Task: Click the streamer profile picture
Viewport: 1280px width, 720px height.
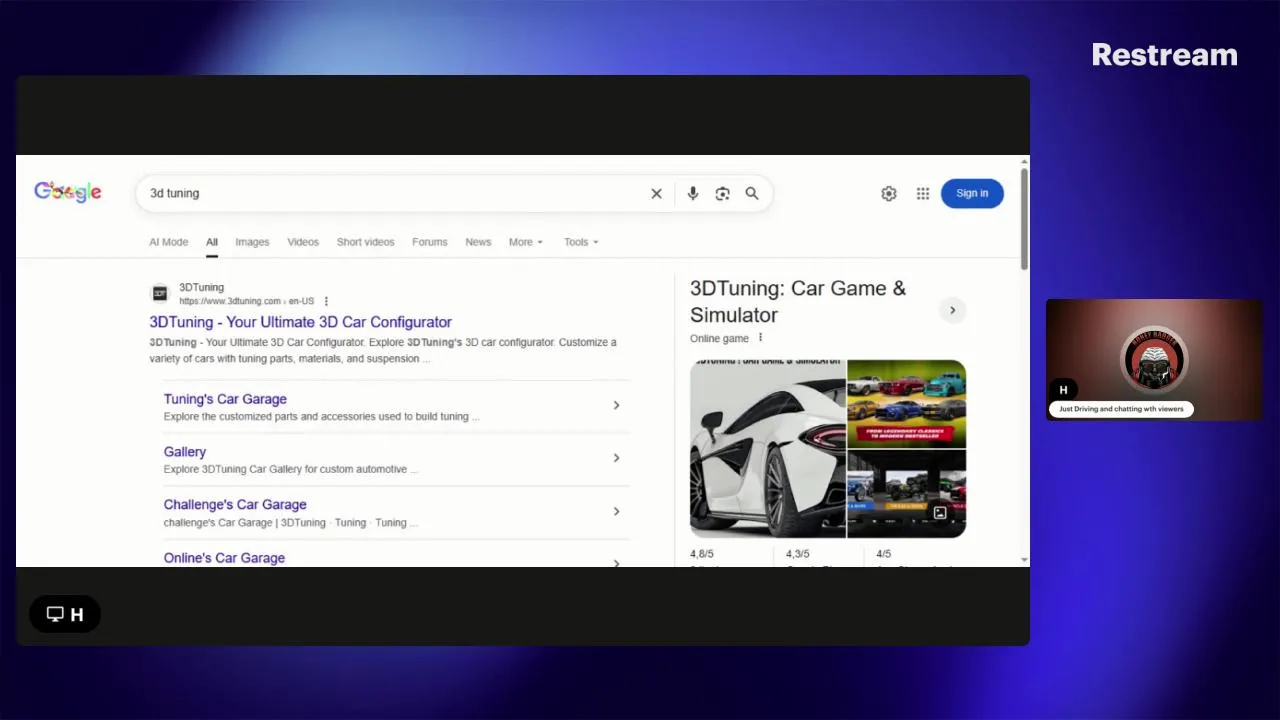Action: 1154,359
